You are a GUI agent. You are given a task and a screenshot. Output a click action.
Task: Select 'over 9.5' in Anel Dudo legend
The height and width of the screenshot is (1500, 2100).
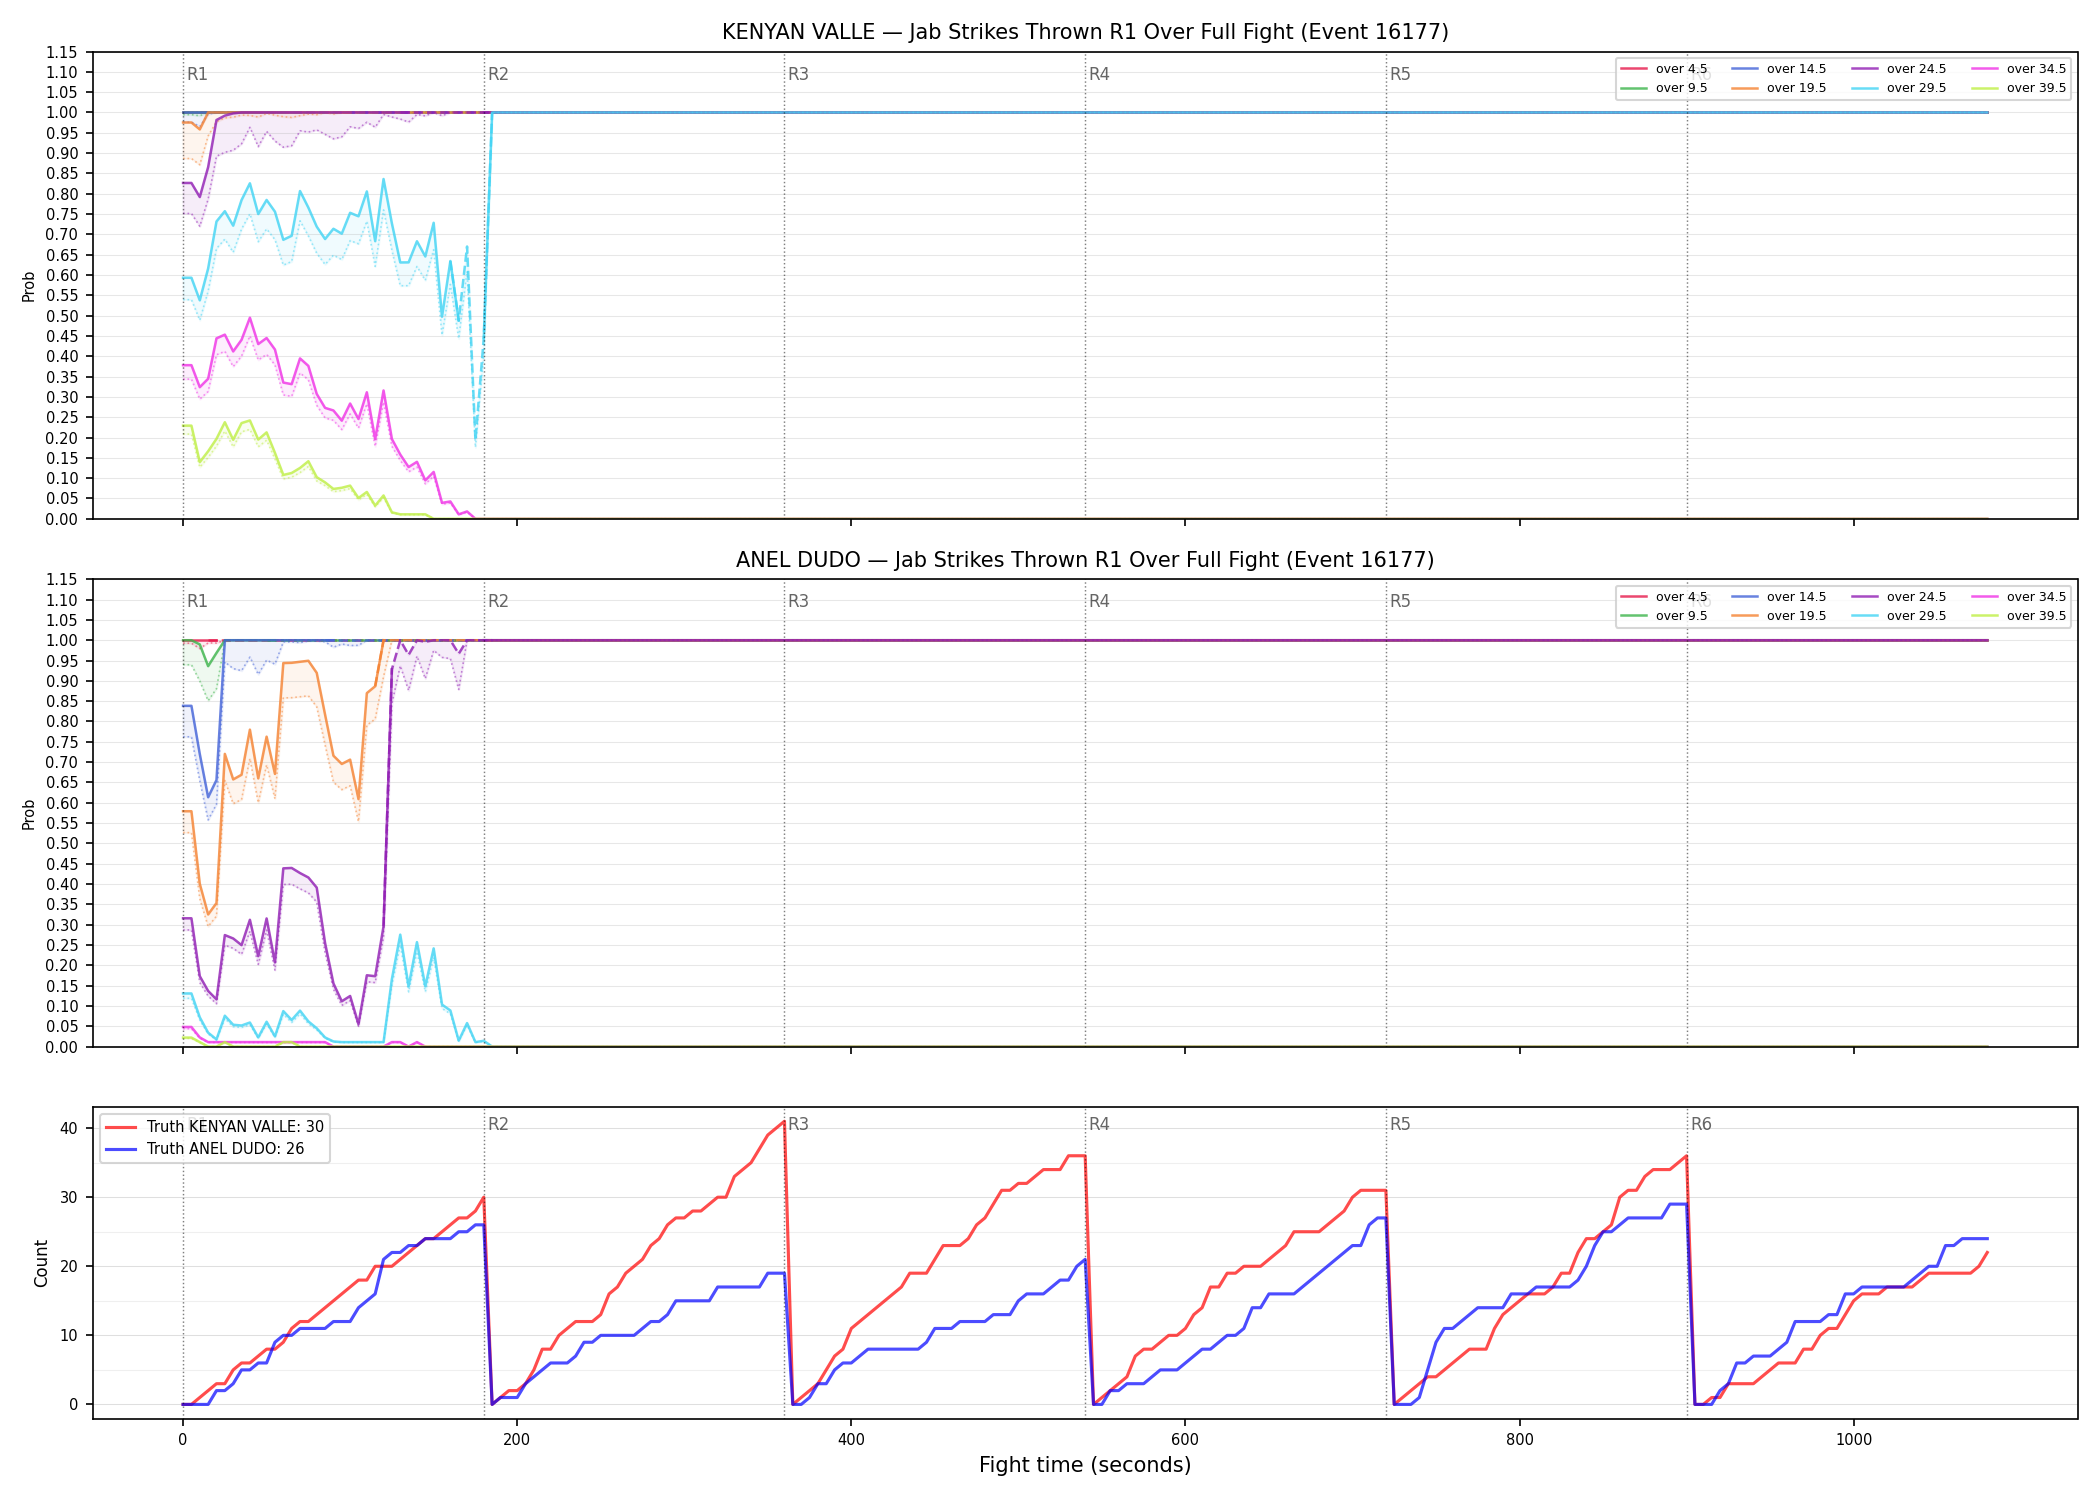click(x=1664, y=616)
